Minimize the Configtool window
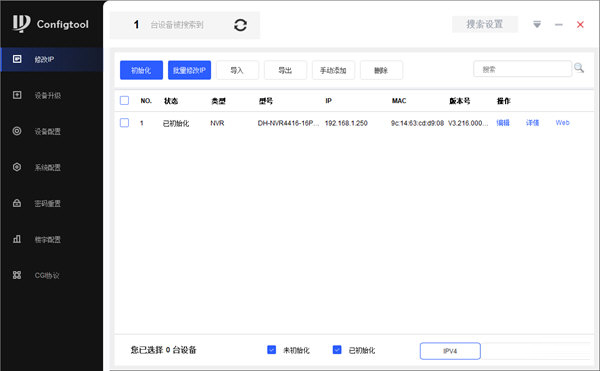The height and width of the screenshot is (371, 600). point(559,24)
